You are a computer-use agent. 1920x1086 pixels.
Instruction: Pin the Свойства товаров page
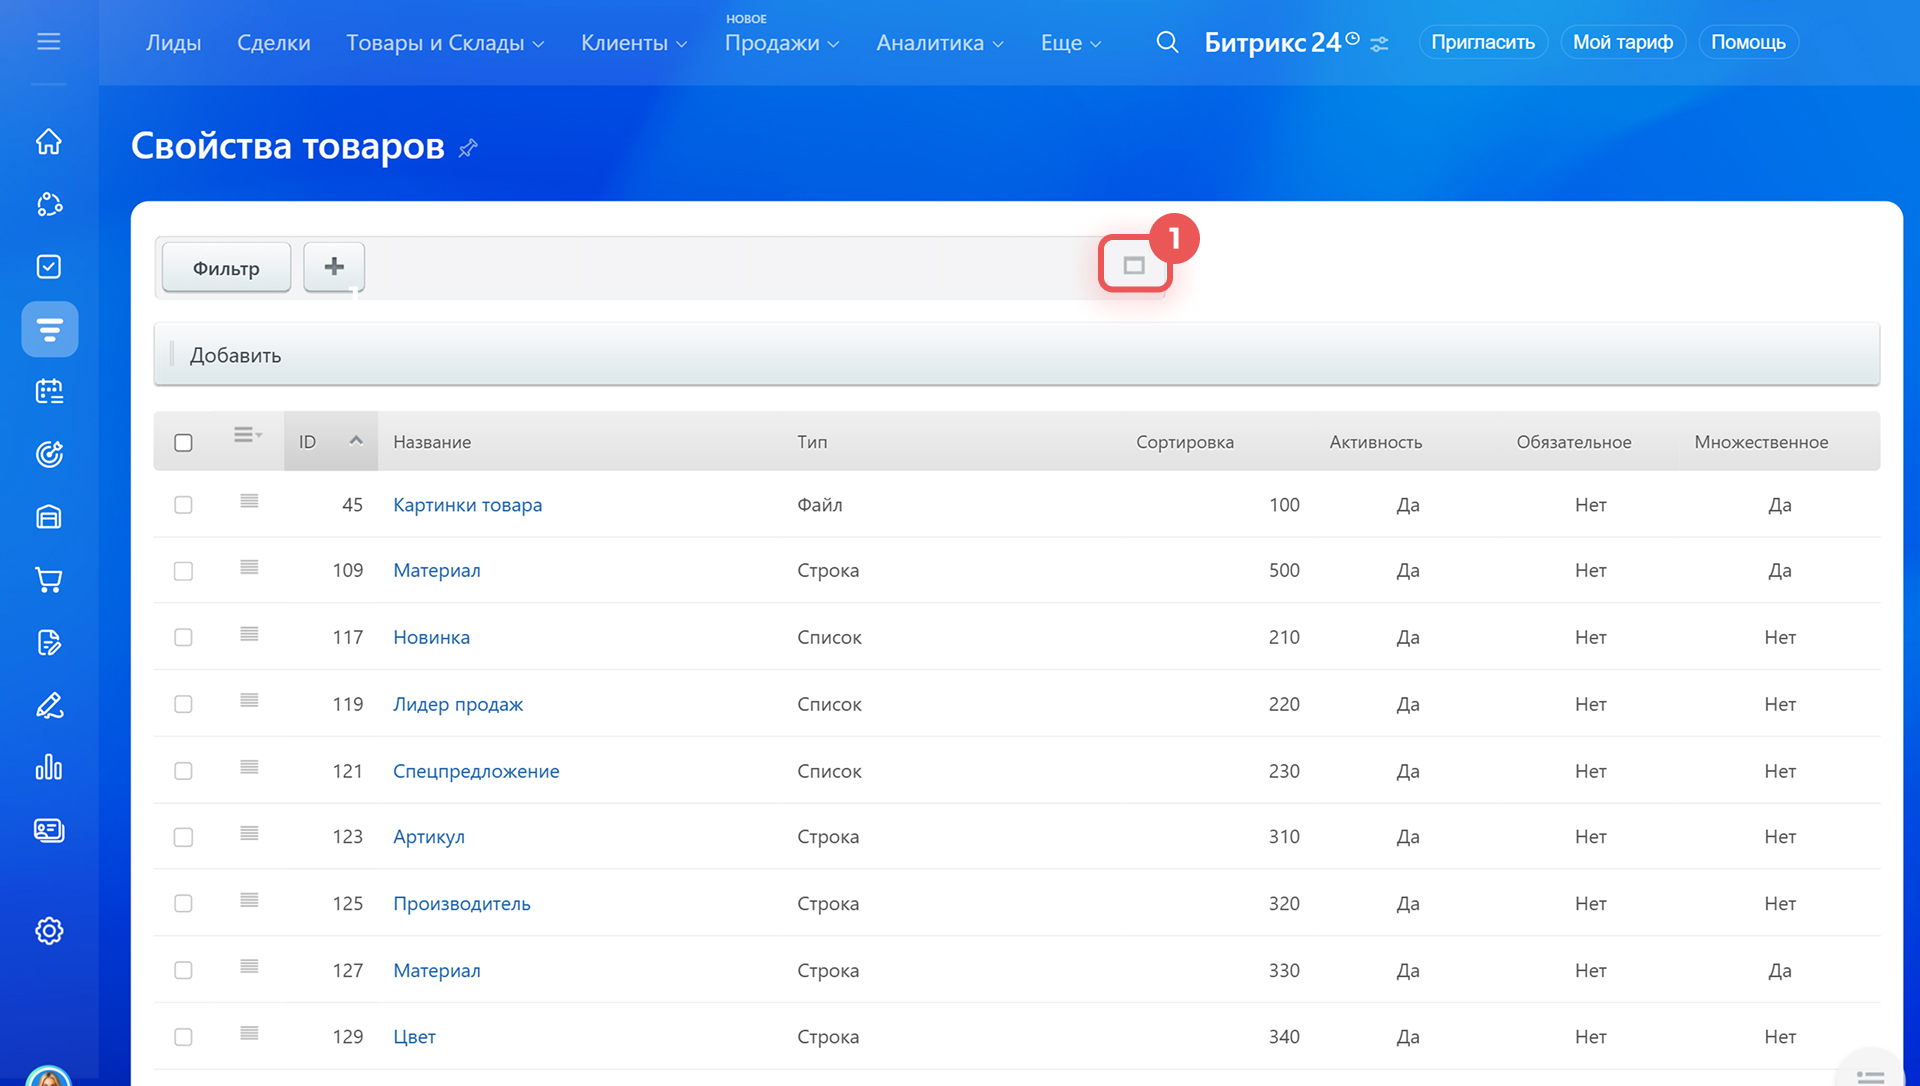[468, 149]
